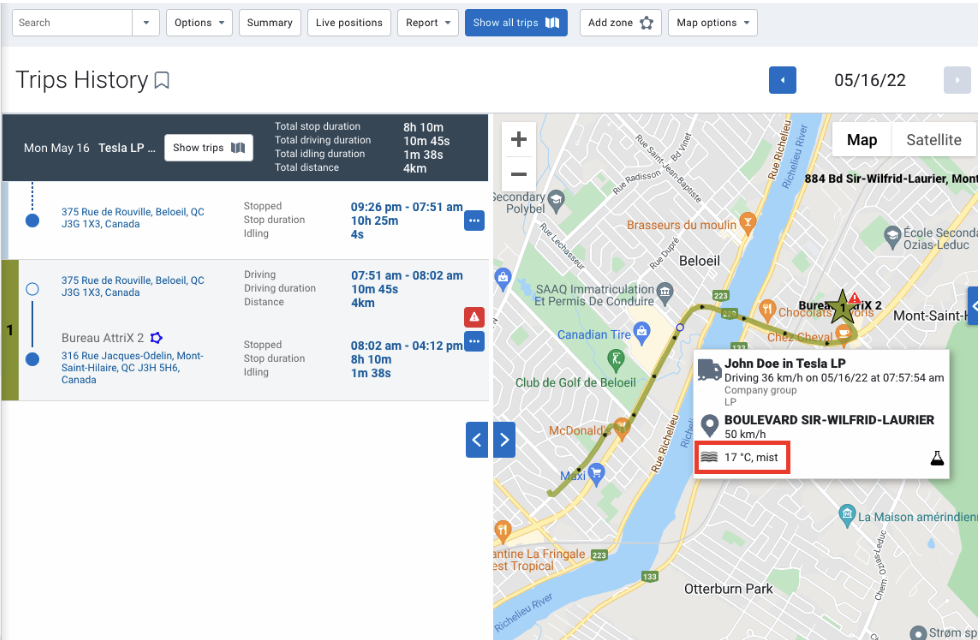Viewport: 980px width, 640px height.
Task: Click the stop time 08:02 am - 04:12 pm
Action: [x=407, y=346]
